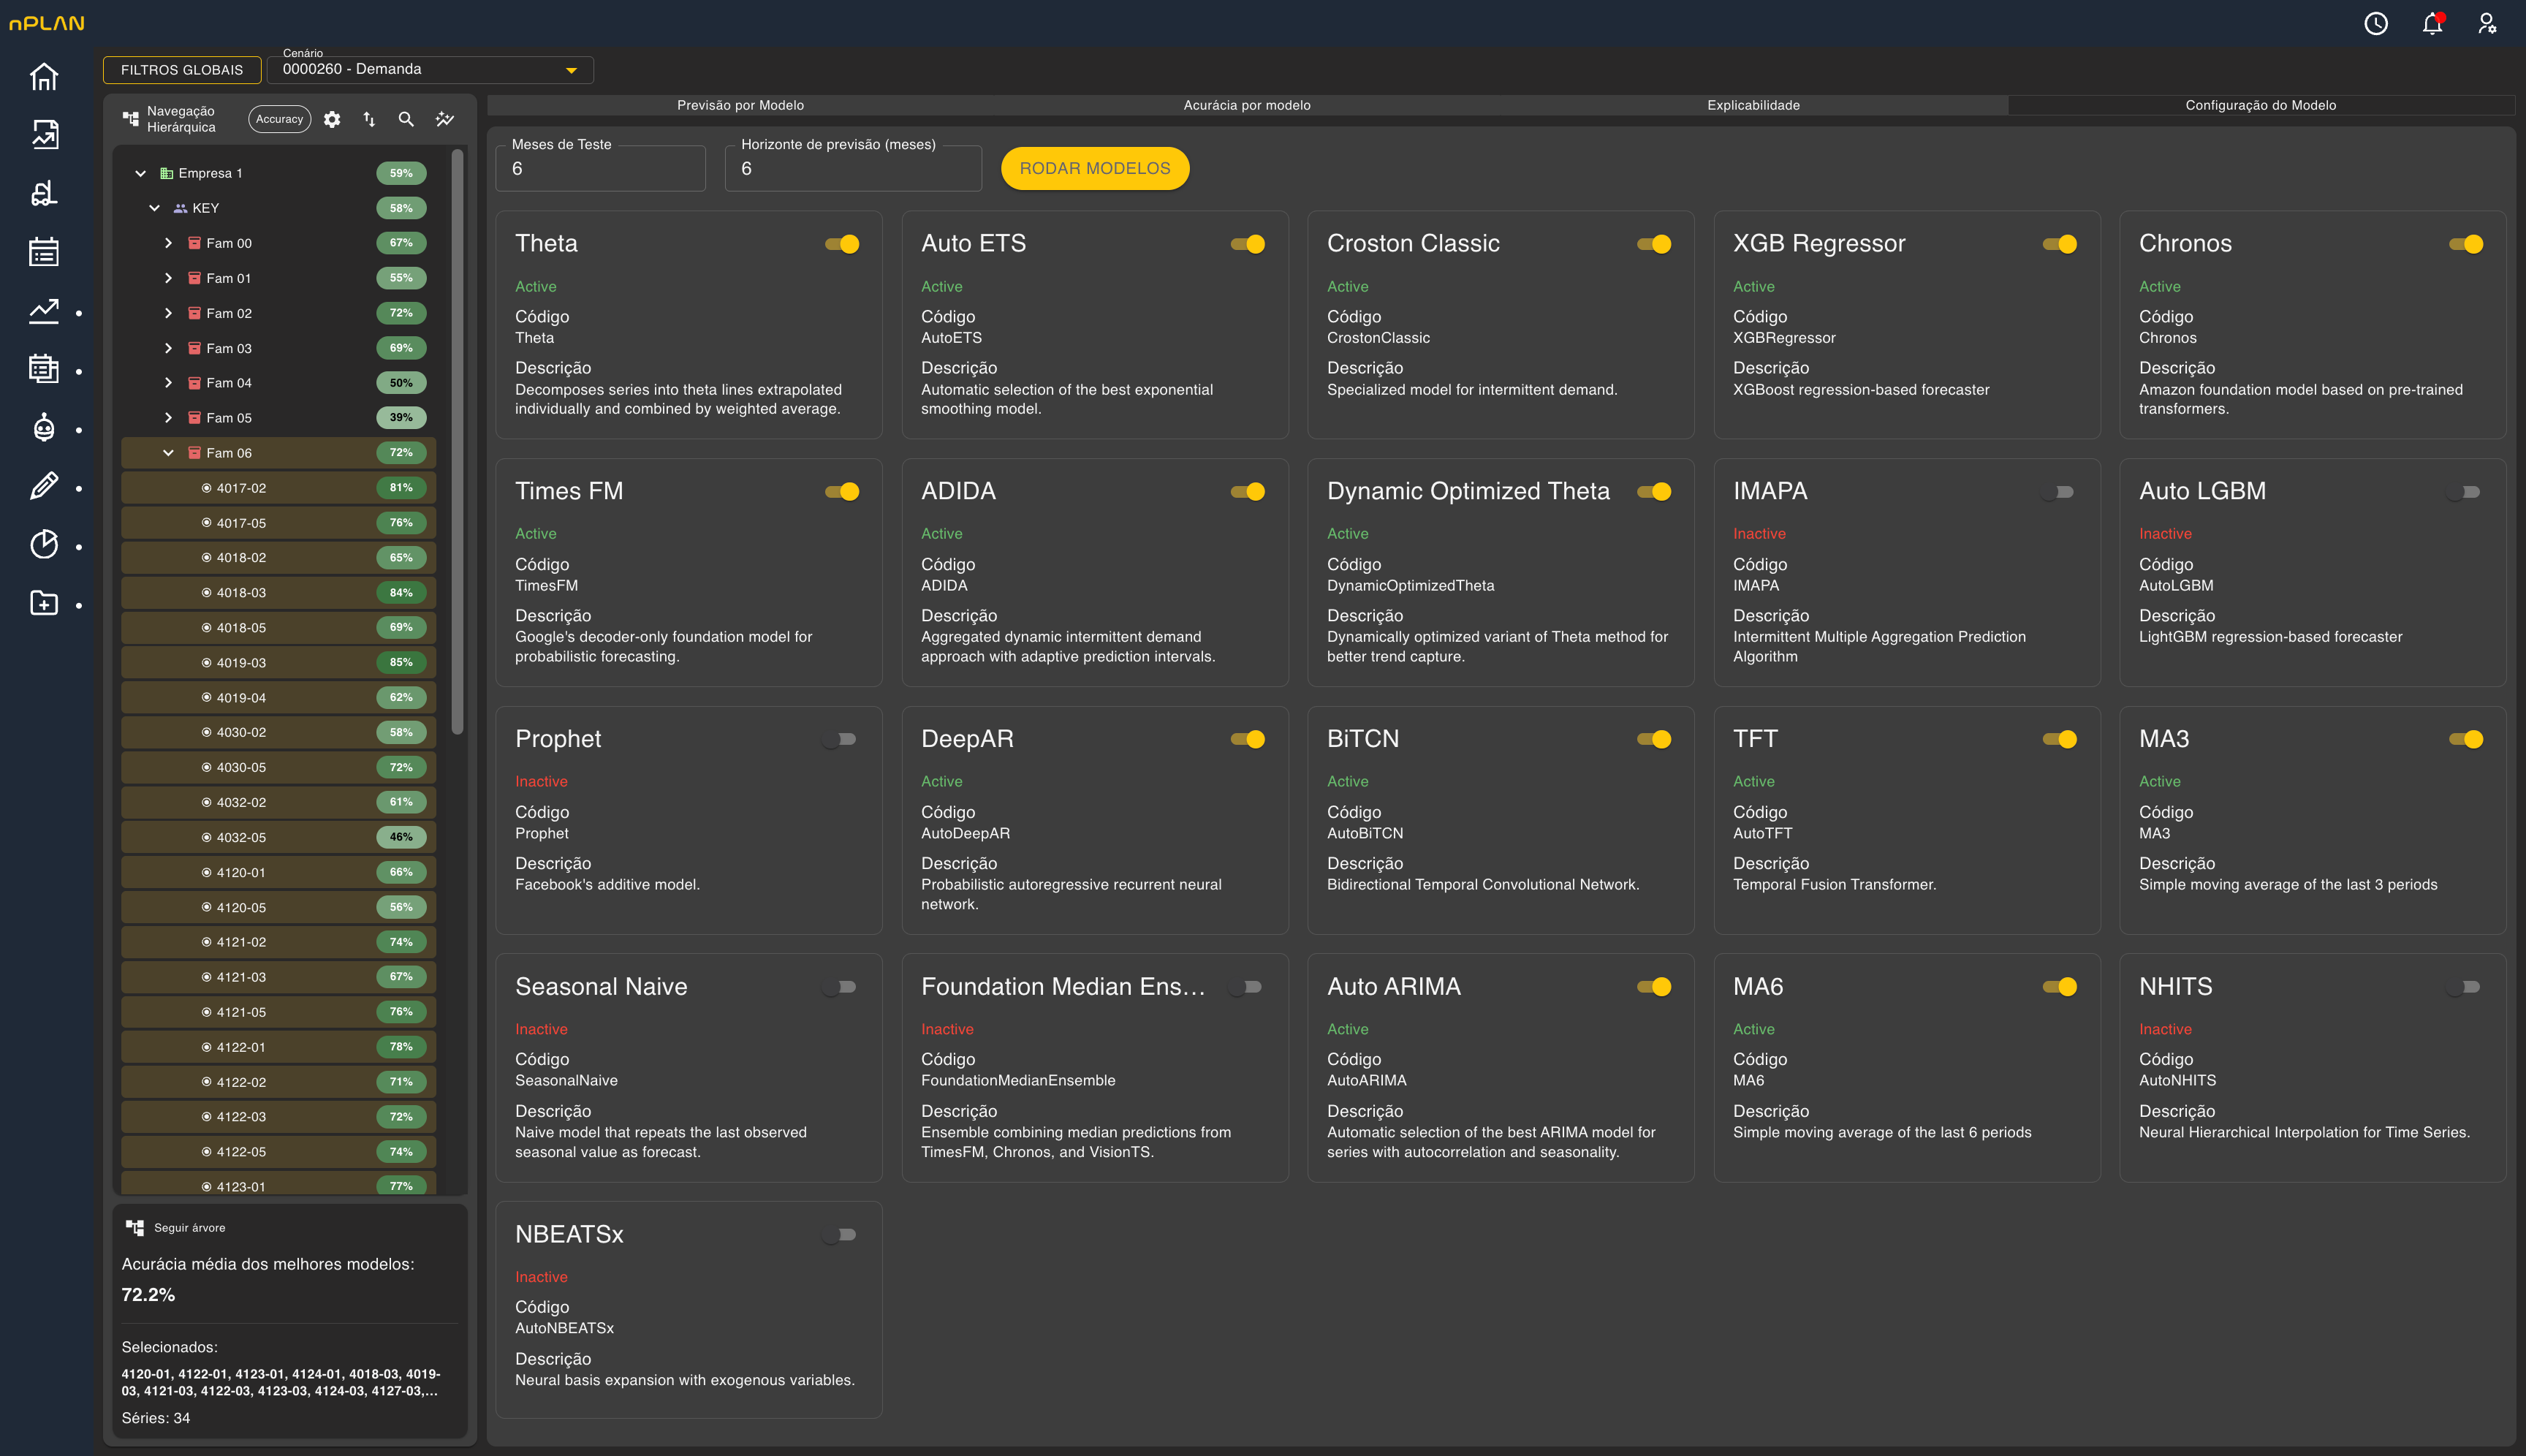The image size is (2526, 1456).
Task: Collapse the Fam 06 node
Action: 168,453
